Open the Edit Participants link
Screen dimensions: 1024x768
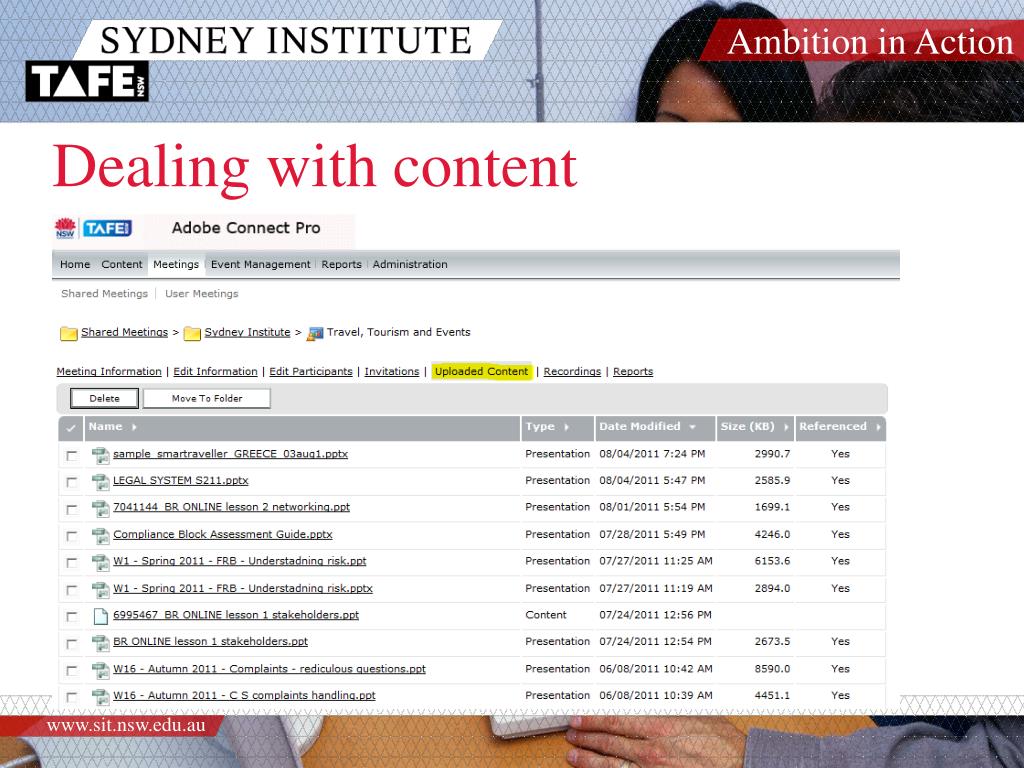pyautogui.click(x=311, y=372)
